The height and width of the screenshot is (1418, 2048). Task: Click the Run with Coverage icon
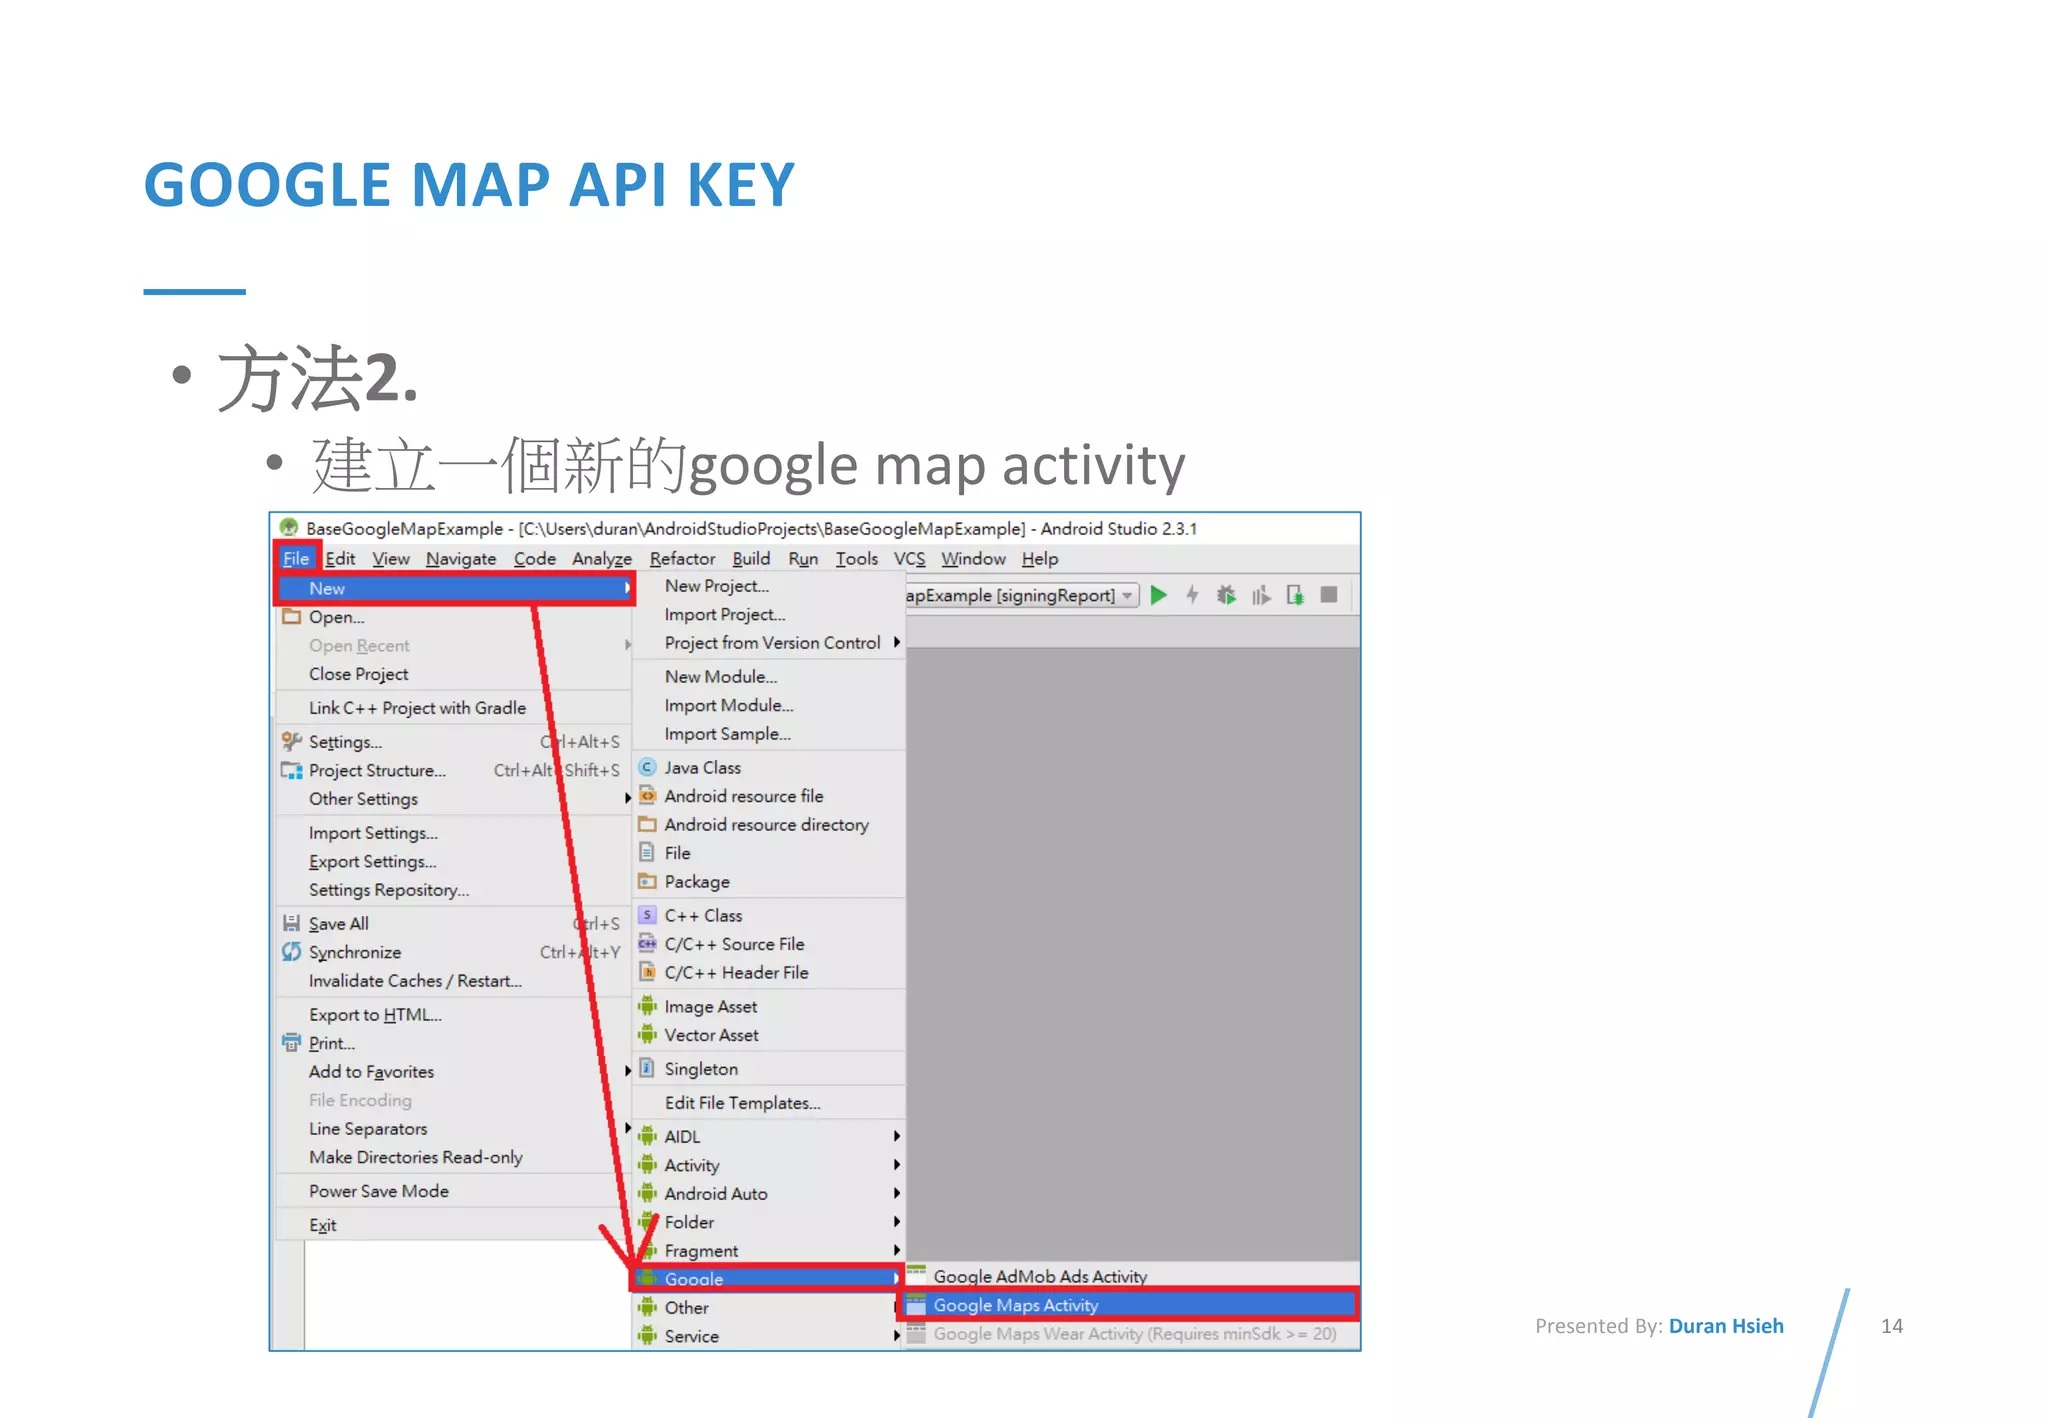[1261, 596]
